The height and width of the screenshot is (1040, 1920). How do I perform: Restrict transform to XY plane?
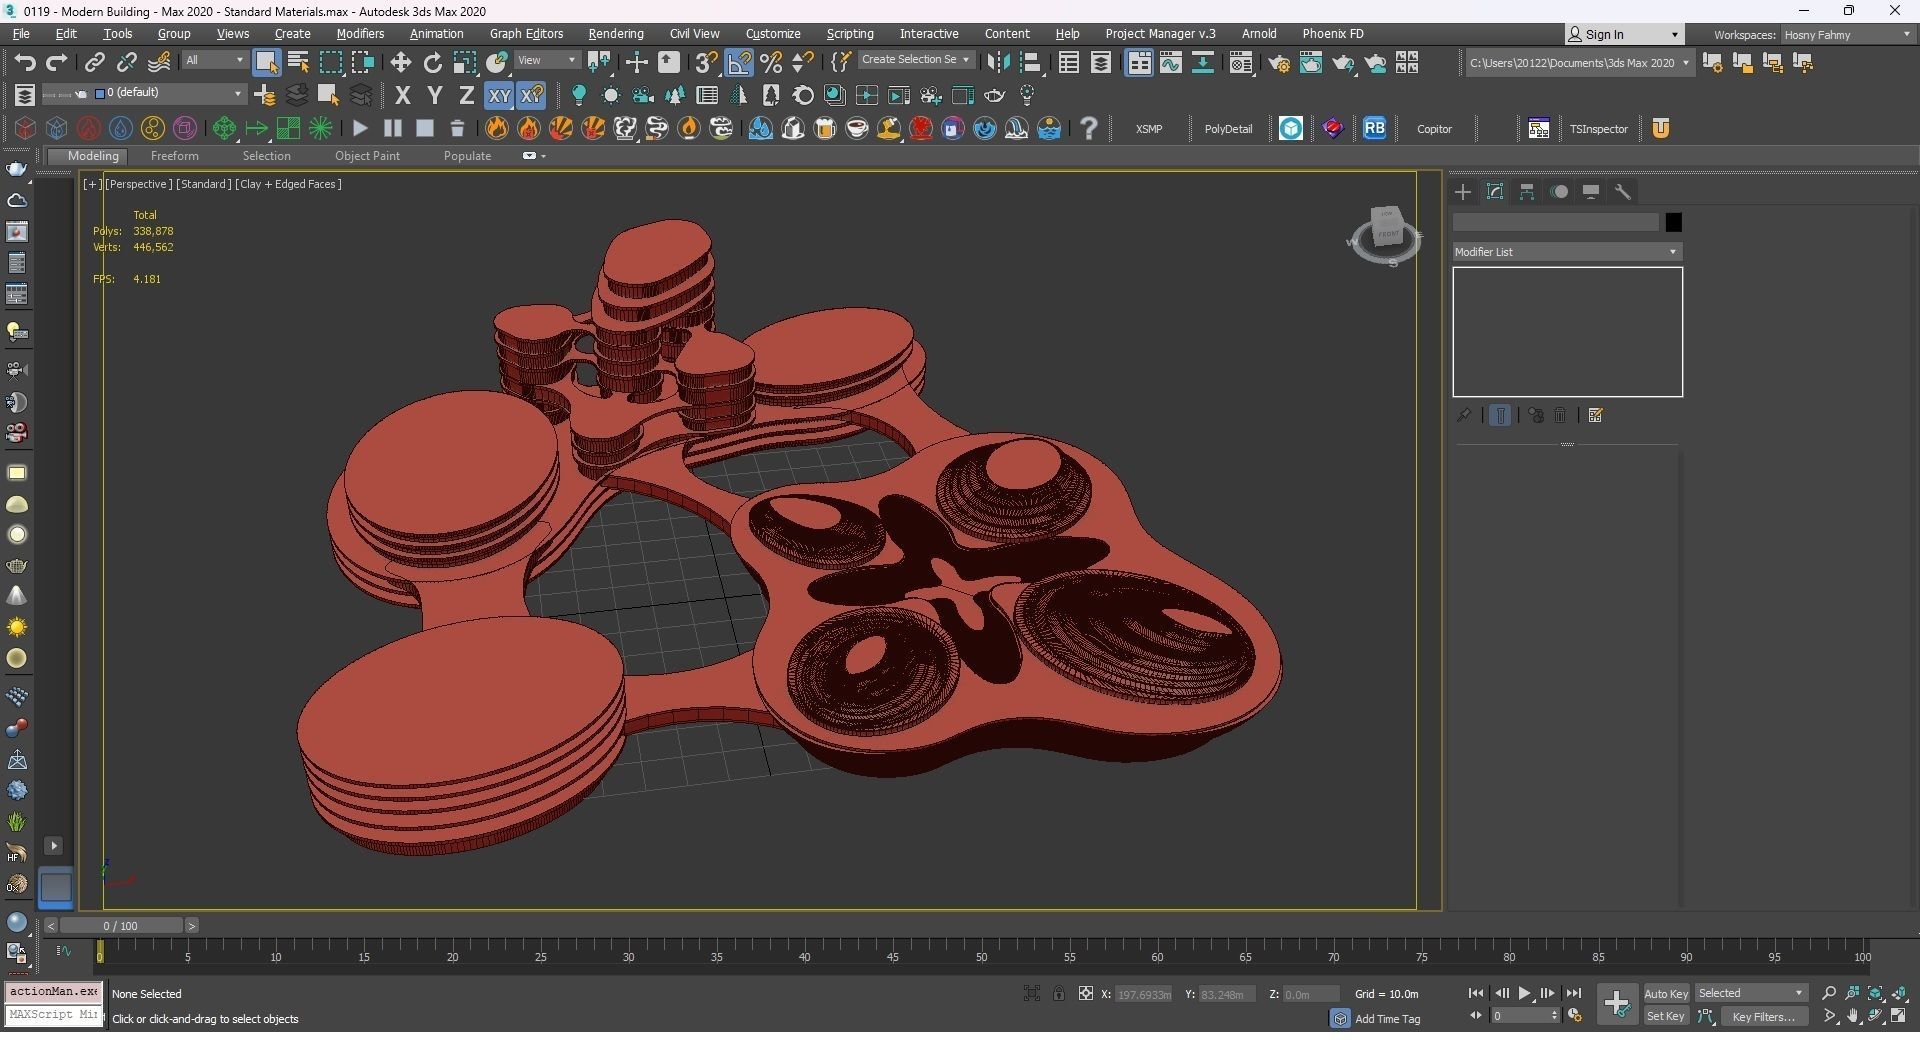pyautogui.click(x=499, y=96)
